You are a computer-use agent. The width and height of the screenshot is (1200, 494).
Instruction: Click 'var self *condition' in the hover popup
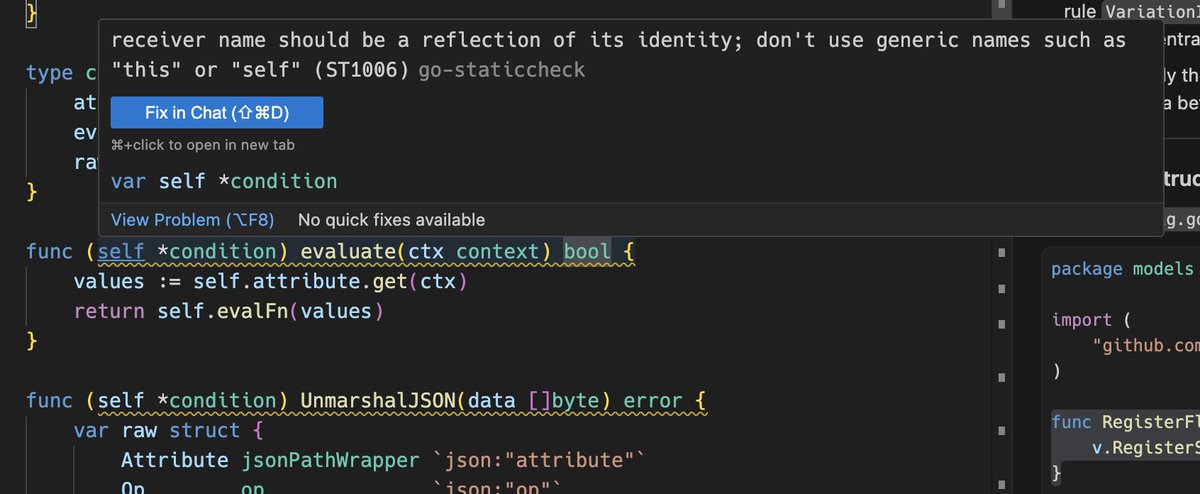click(x=224, y=181)
